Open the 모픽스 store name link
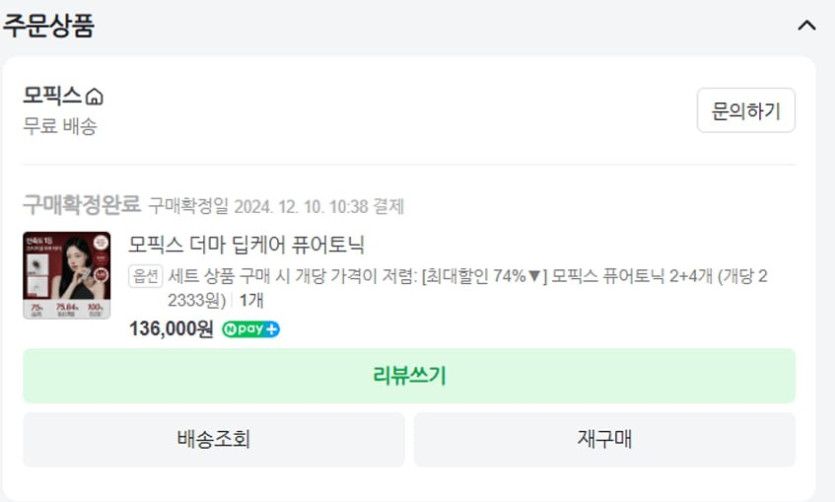This screenshot has width=835, height=502. click(53, 96)
